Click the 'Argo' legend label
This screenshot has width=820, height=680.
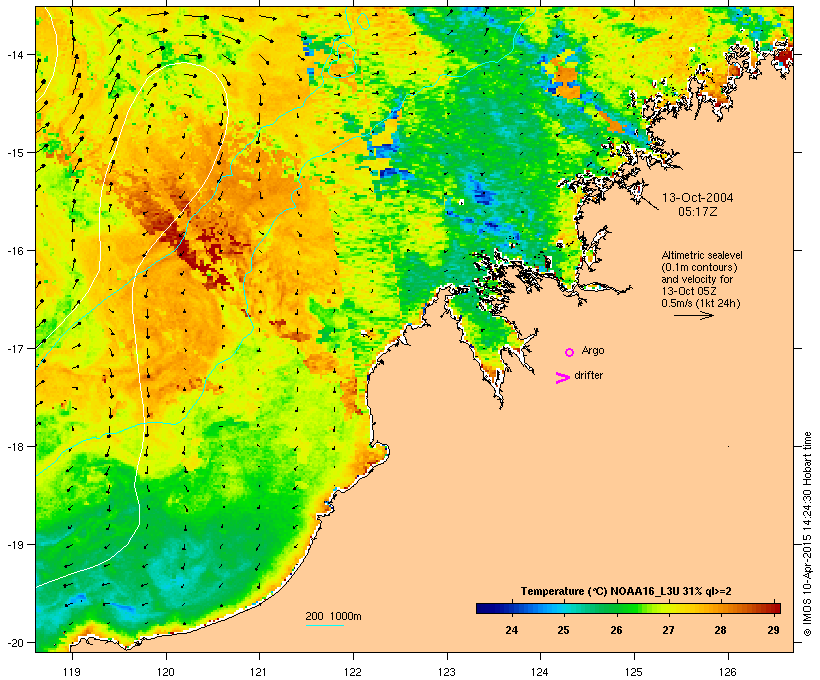(x=593, y=350)
